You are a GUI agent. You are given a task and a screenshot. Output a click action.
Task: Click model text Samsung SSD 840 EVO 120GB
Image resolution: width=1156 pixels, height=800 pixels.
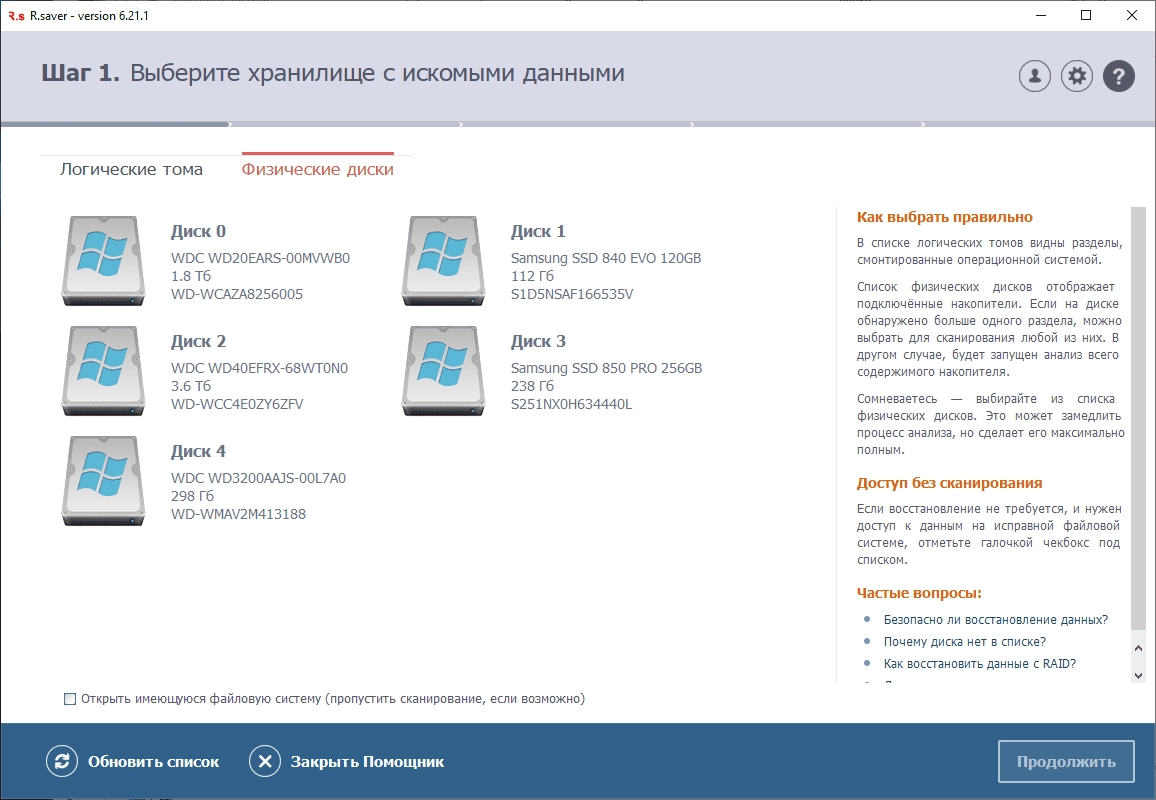tap(606, 258)
